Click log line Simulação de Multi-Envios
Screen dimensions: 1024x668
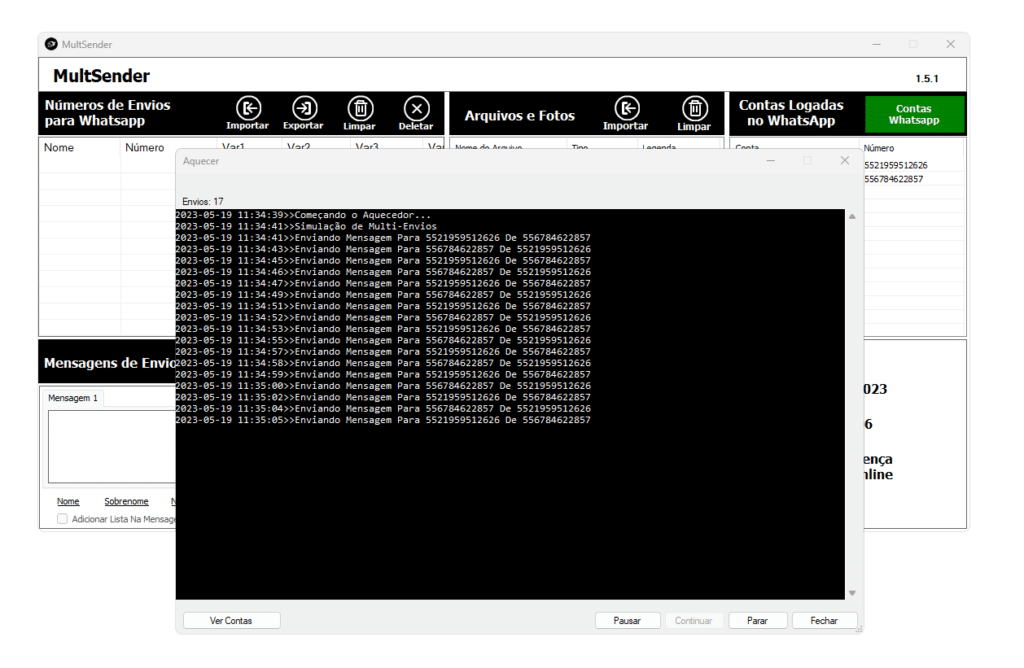coord(306,226)
